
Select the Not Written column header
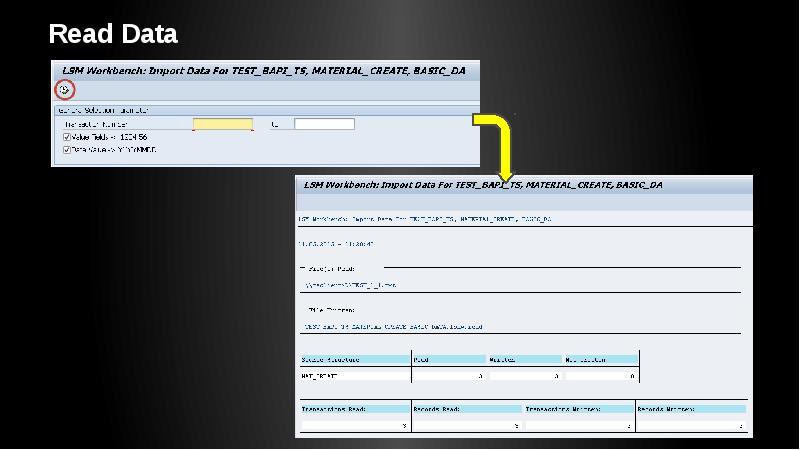click(600, 358)
